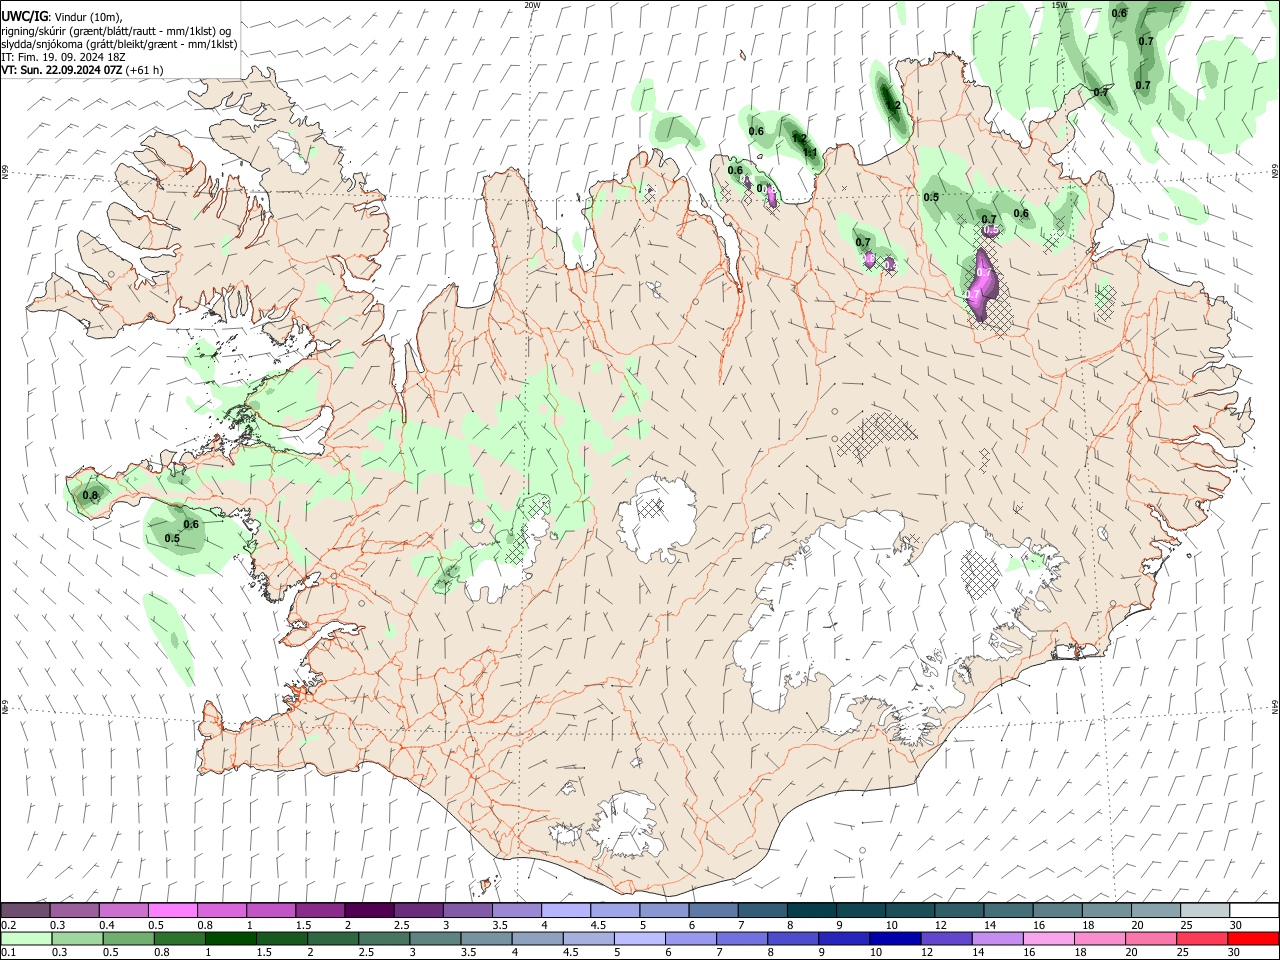
Task: Select lower legend green swatch at 0.5
Action: (x=128, y=938)
